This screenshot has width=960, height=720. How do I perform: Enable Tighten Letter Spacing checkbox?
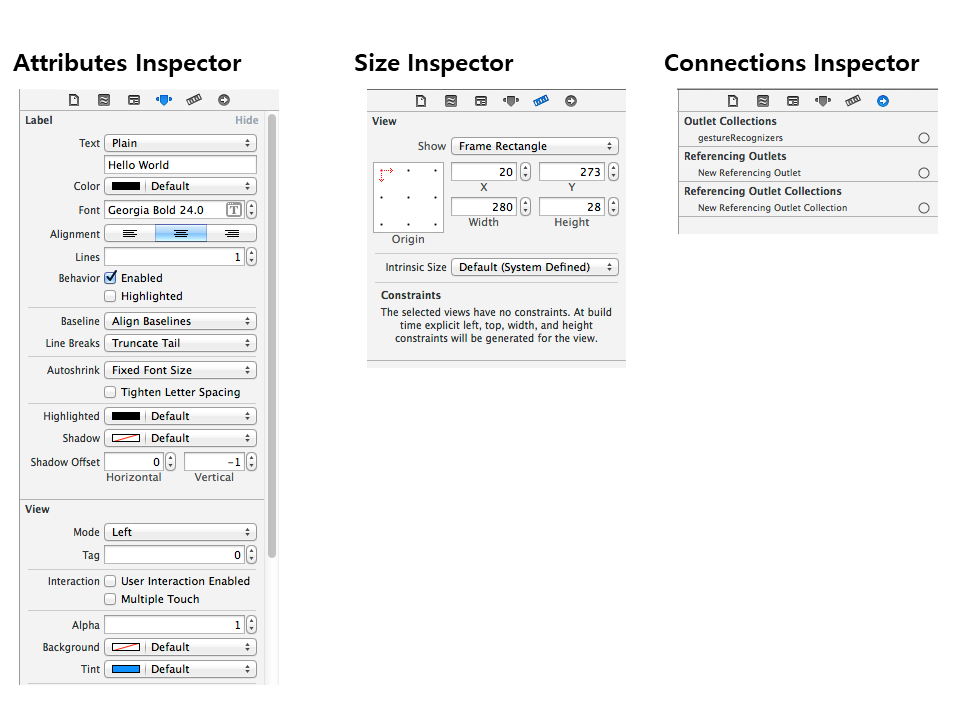[111, 392]
